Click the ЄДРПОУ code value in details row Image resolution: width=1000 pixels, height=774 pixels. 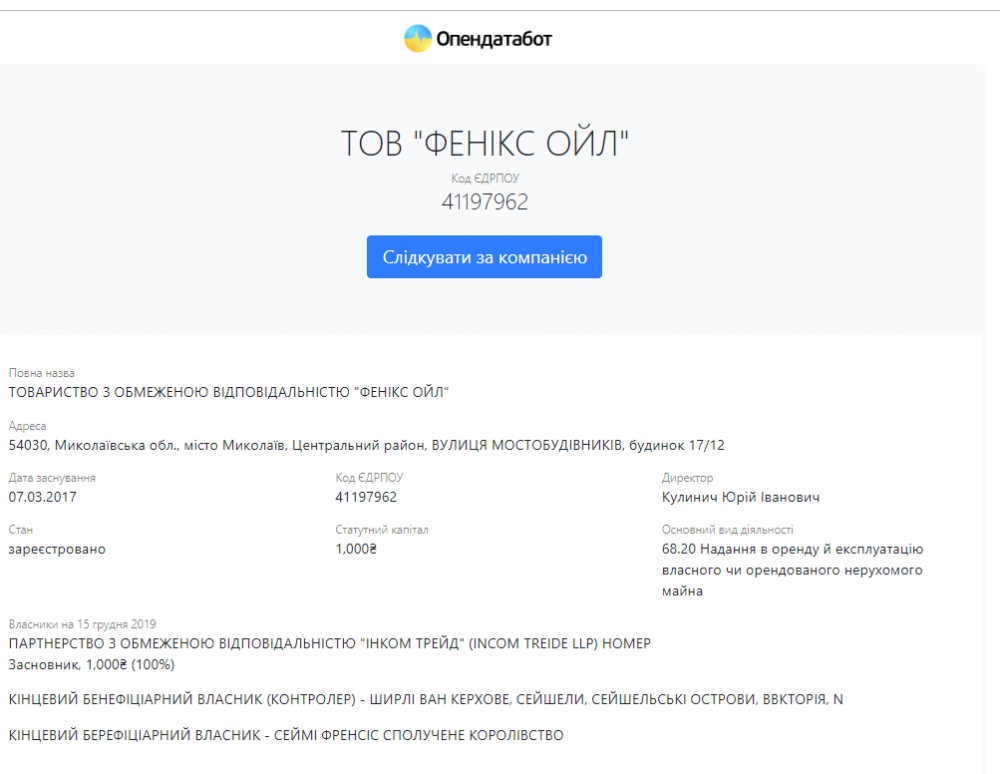[x=366, y=497]
